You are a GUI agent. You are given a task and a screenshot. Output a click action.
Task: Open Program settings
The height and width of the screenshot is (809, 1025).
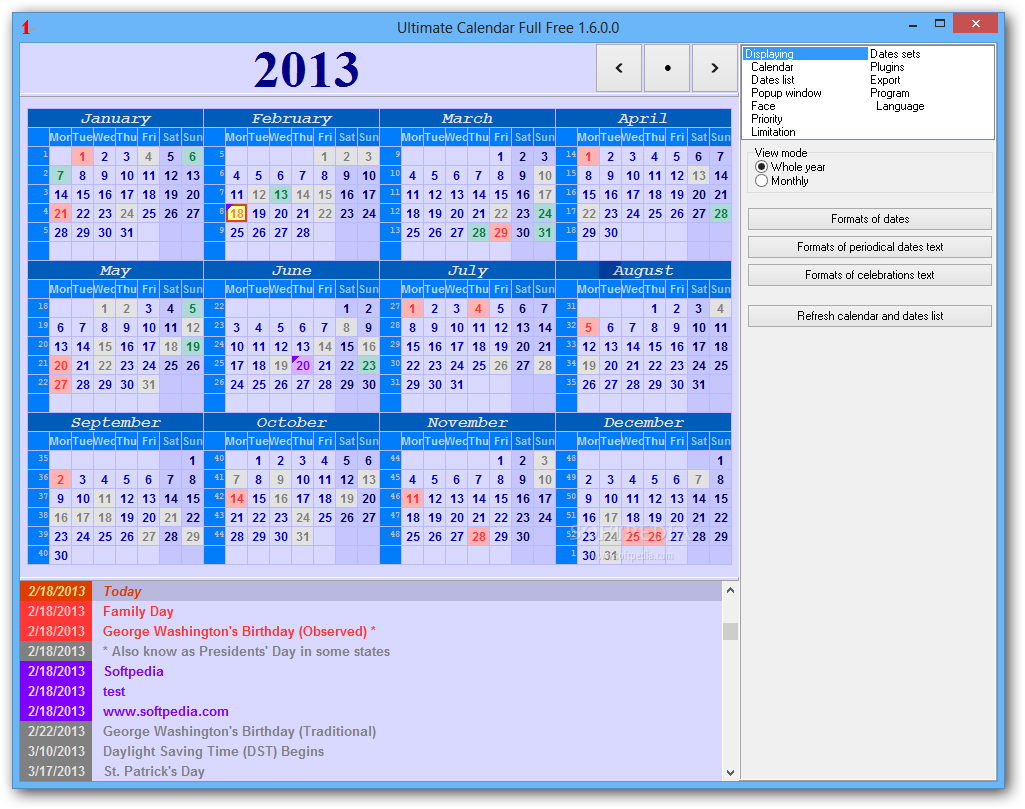click(889, 93)
